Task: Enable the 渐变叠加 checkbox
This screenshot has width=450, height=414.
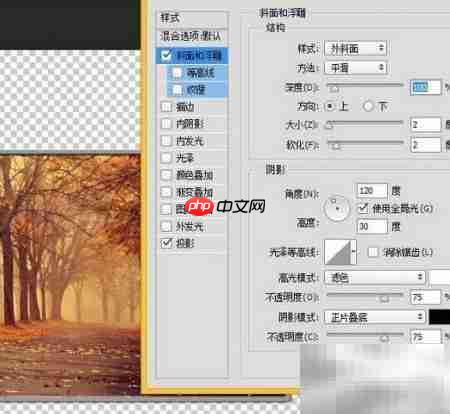Action: click(x=166, y=192)
